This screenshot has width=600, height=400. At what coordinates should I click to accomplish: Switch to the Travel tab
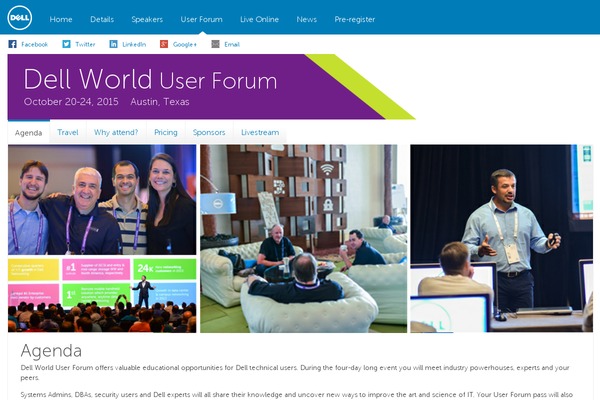click(x=68, y=132)
